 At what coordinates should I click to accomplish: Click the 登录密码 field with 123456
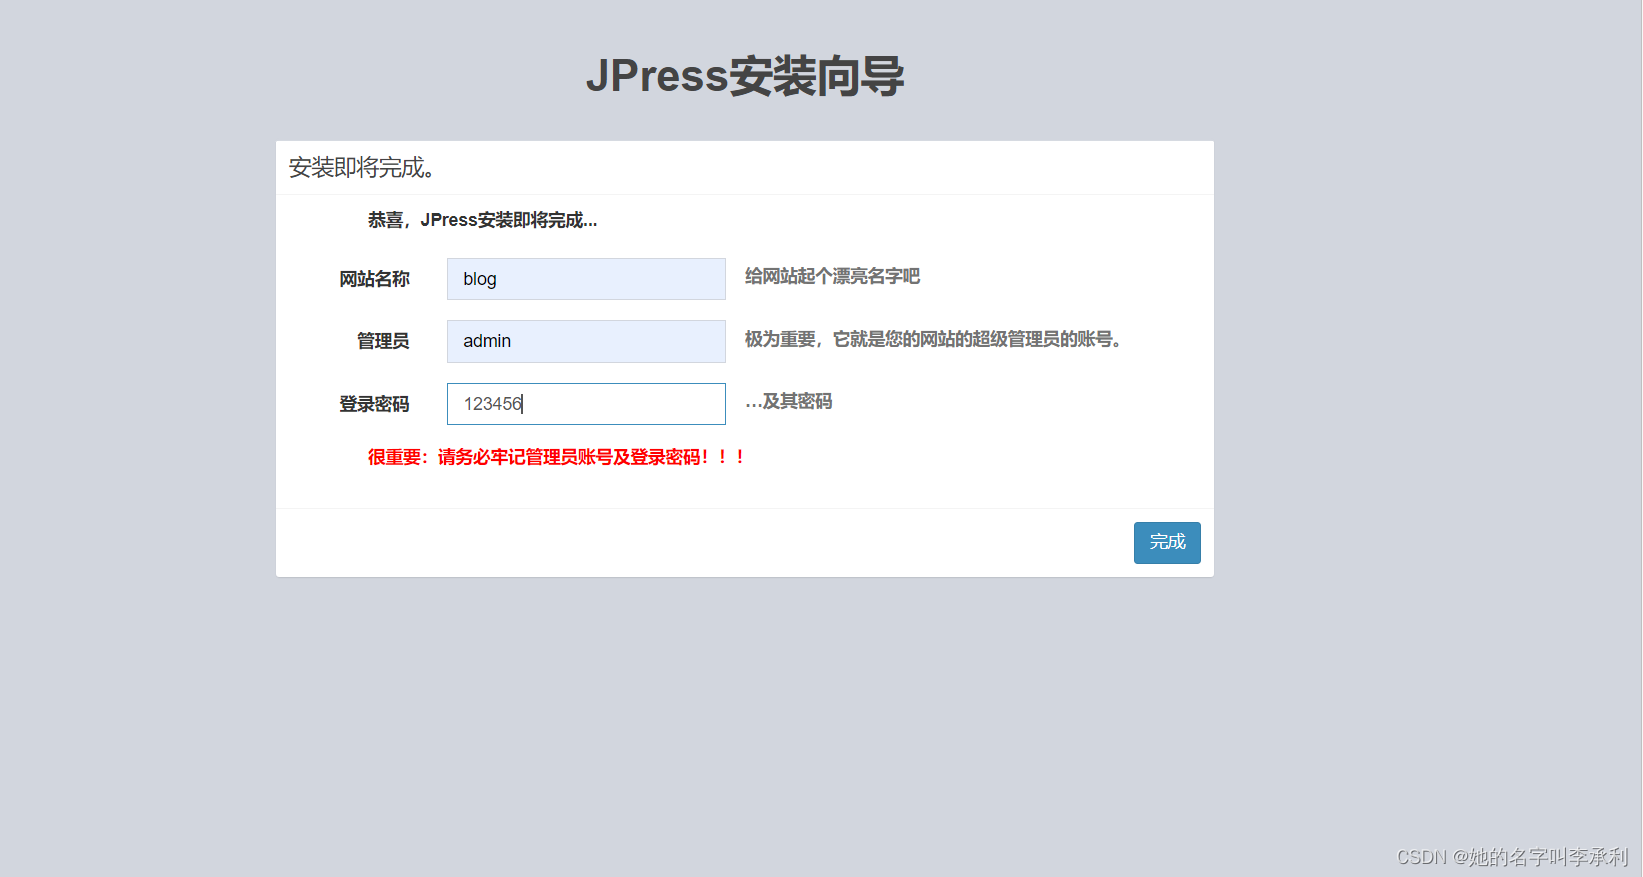pos(586,404)
